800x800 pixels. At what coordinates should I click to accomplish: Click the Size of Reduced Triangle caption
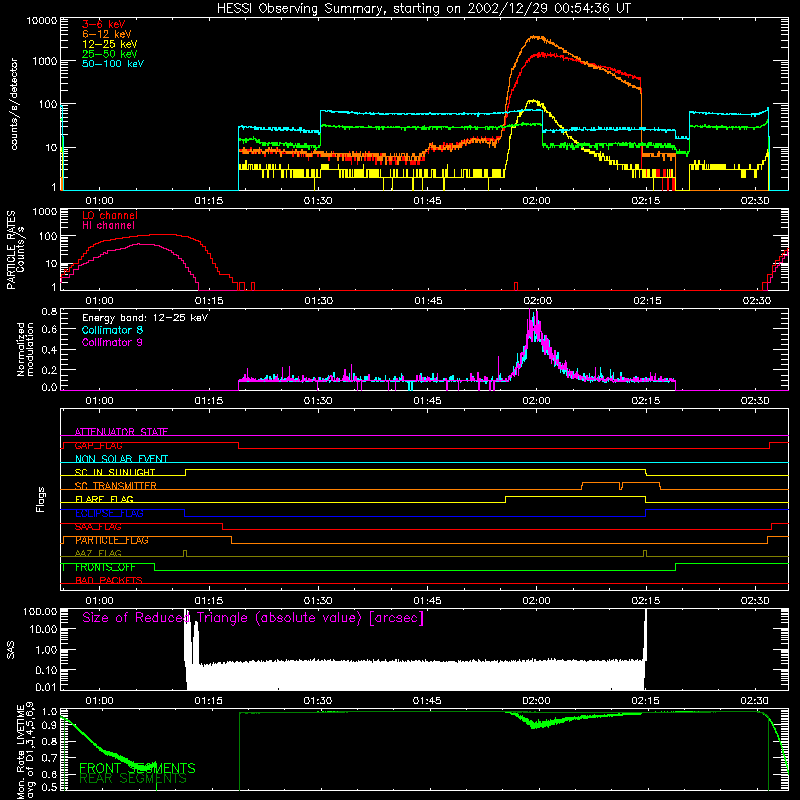(x=253, y=618)
